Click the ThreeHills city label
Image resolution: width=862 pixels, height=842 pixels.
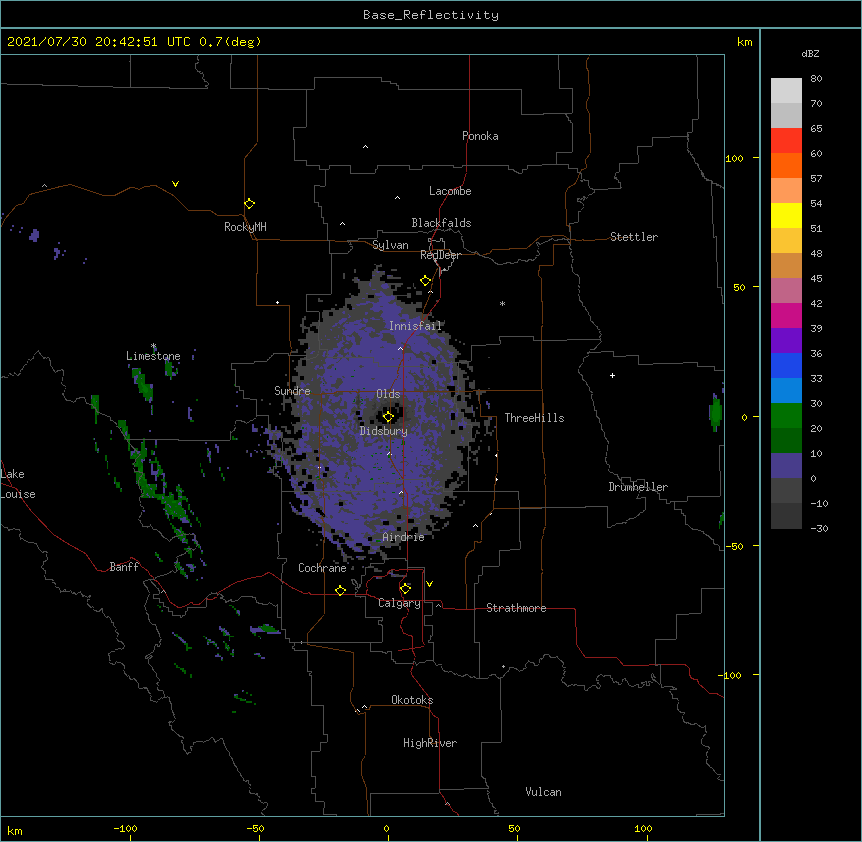pyautogui.click(x=534, y=418)
